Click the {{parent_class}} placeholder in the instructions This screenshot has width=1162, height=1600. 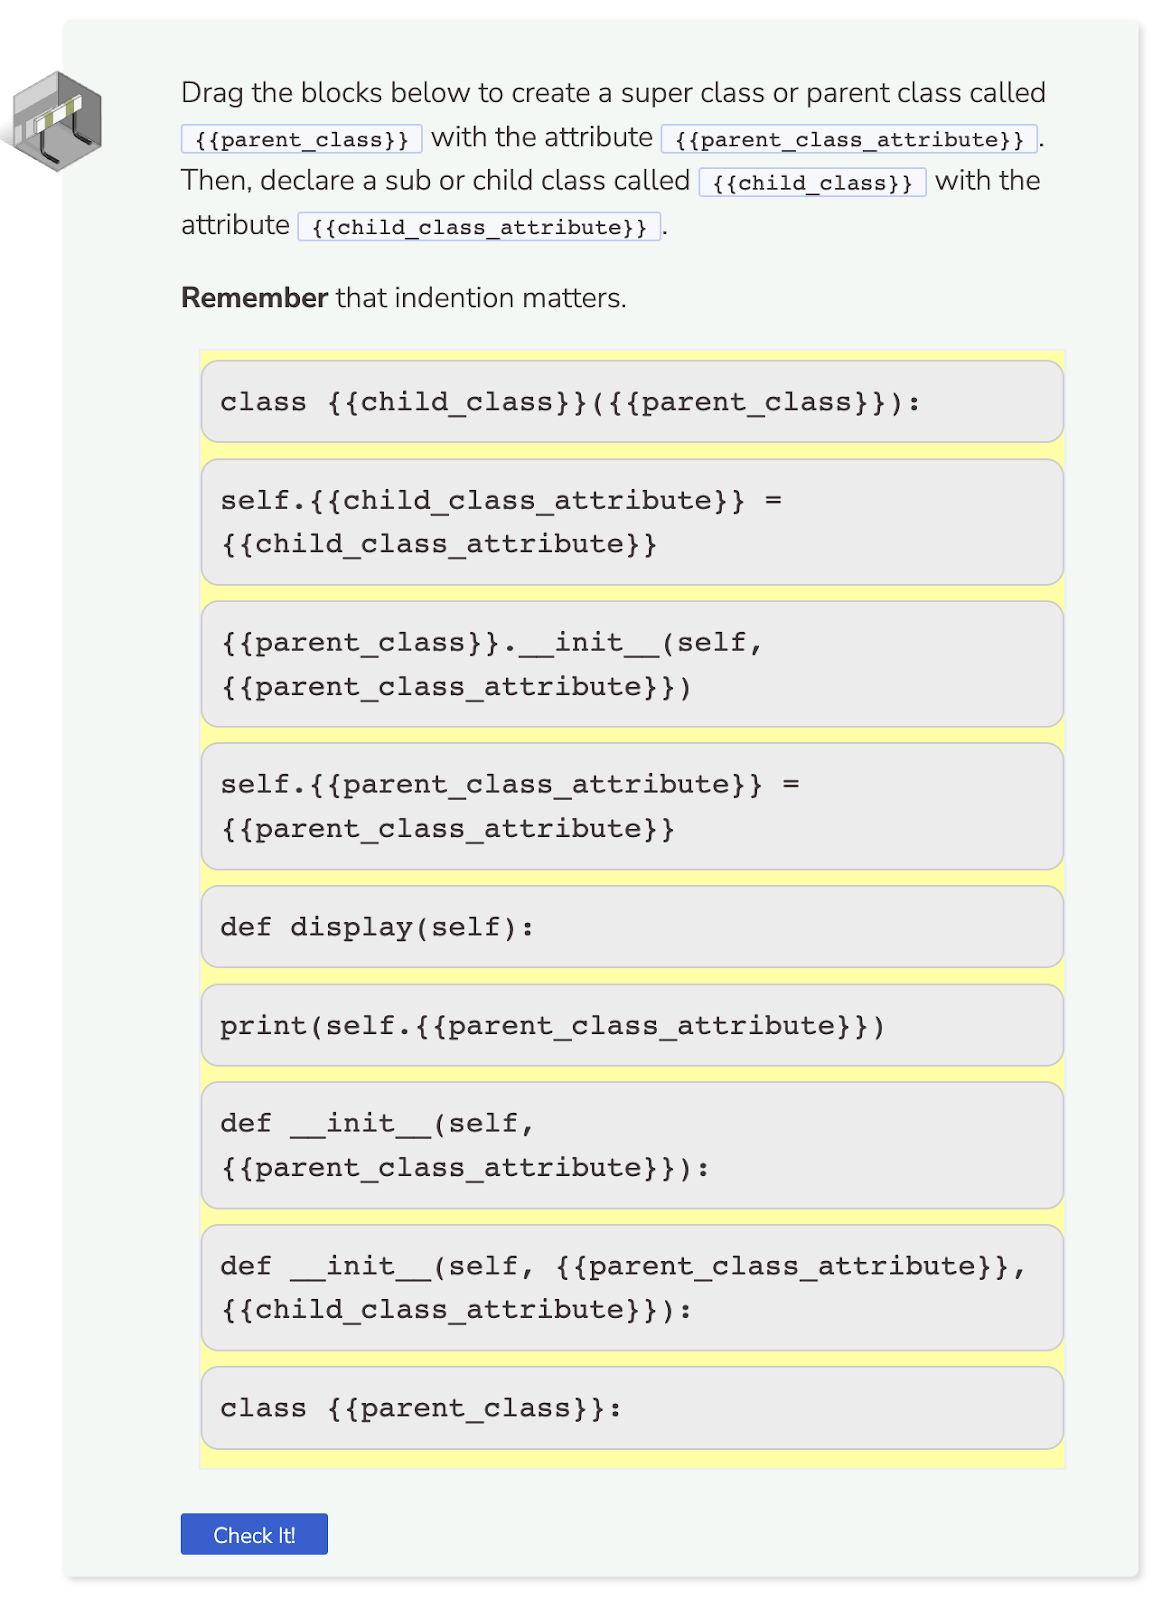(300, 139)
